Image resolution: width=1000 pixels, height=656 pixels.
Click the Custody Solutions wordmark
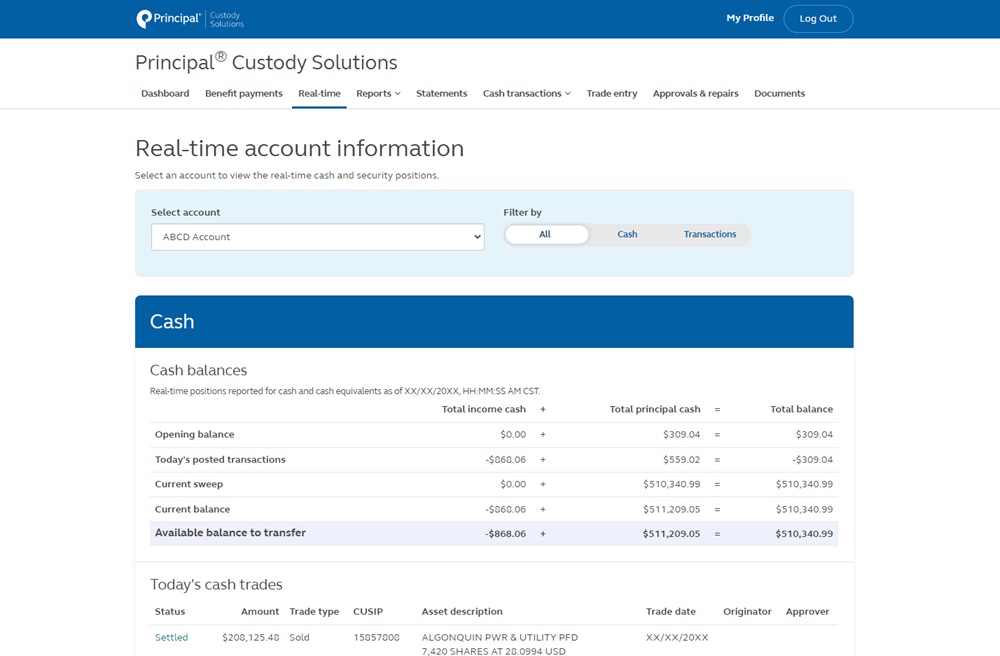coord(224,18)
